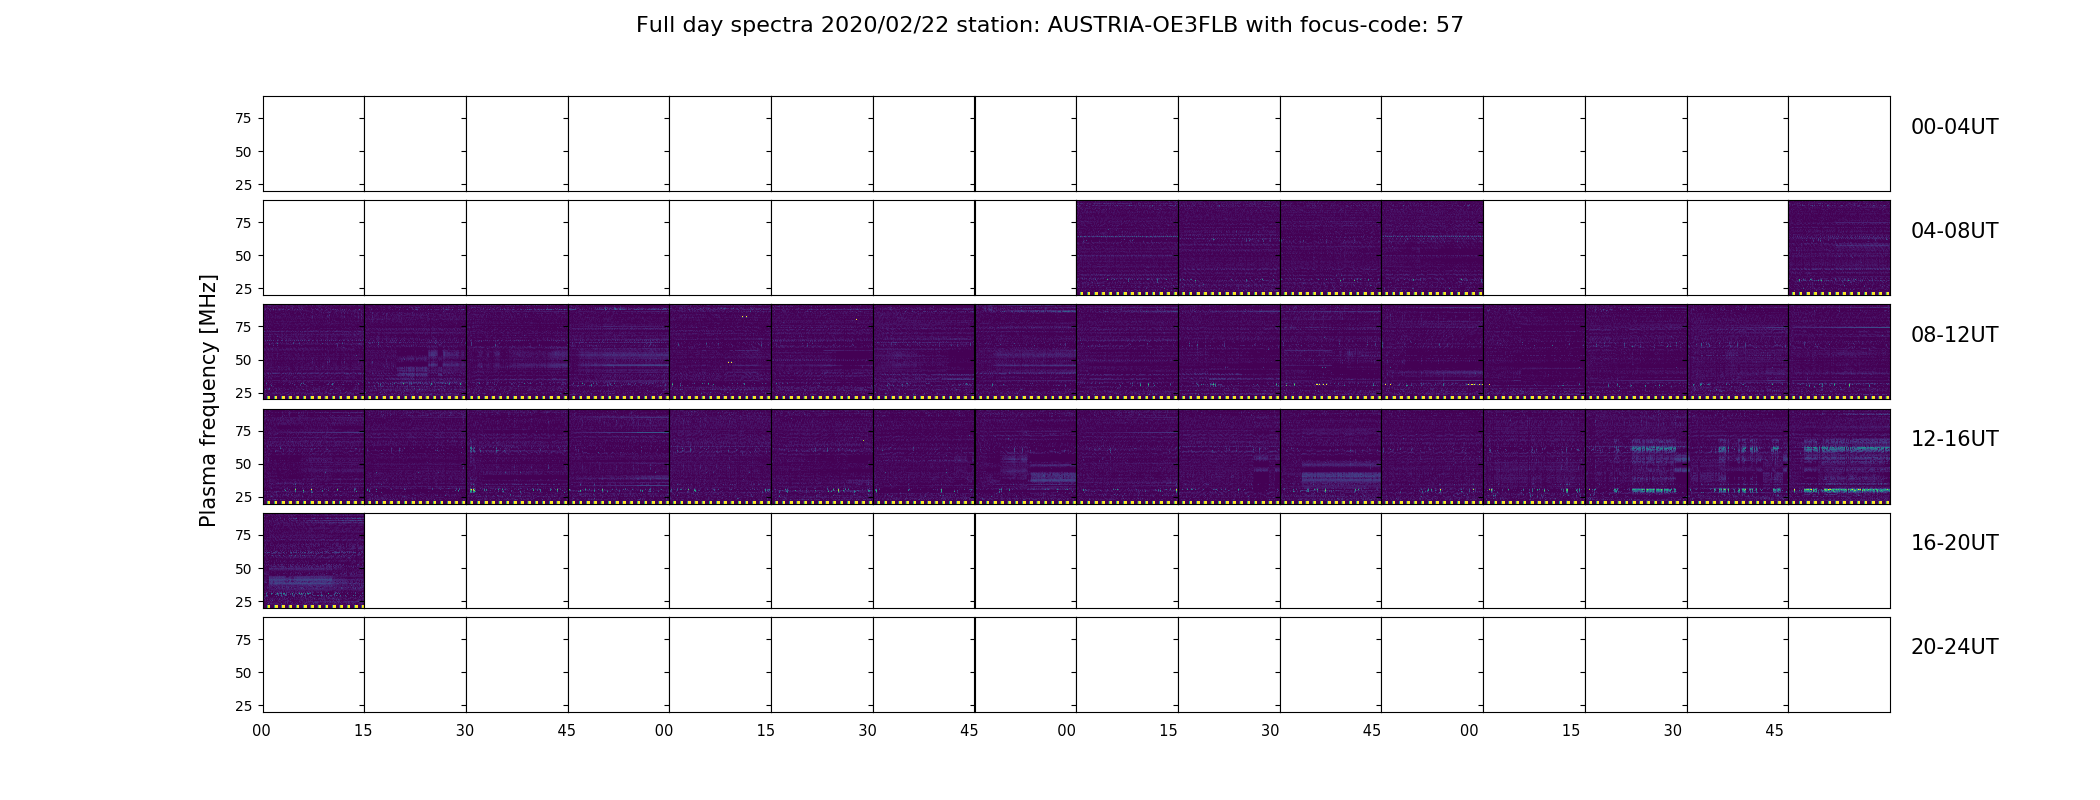Click the '25' tick of the 20-24UT row
2100x800 pixels.
(x=243, y=706)
